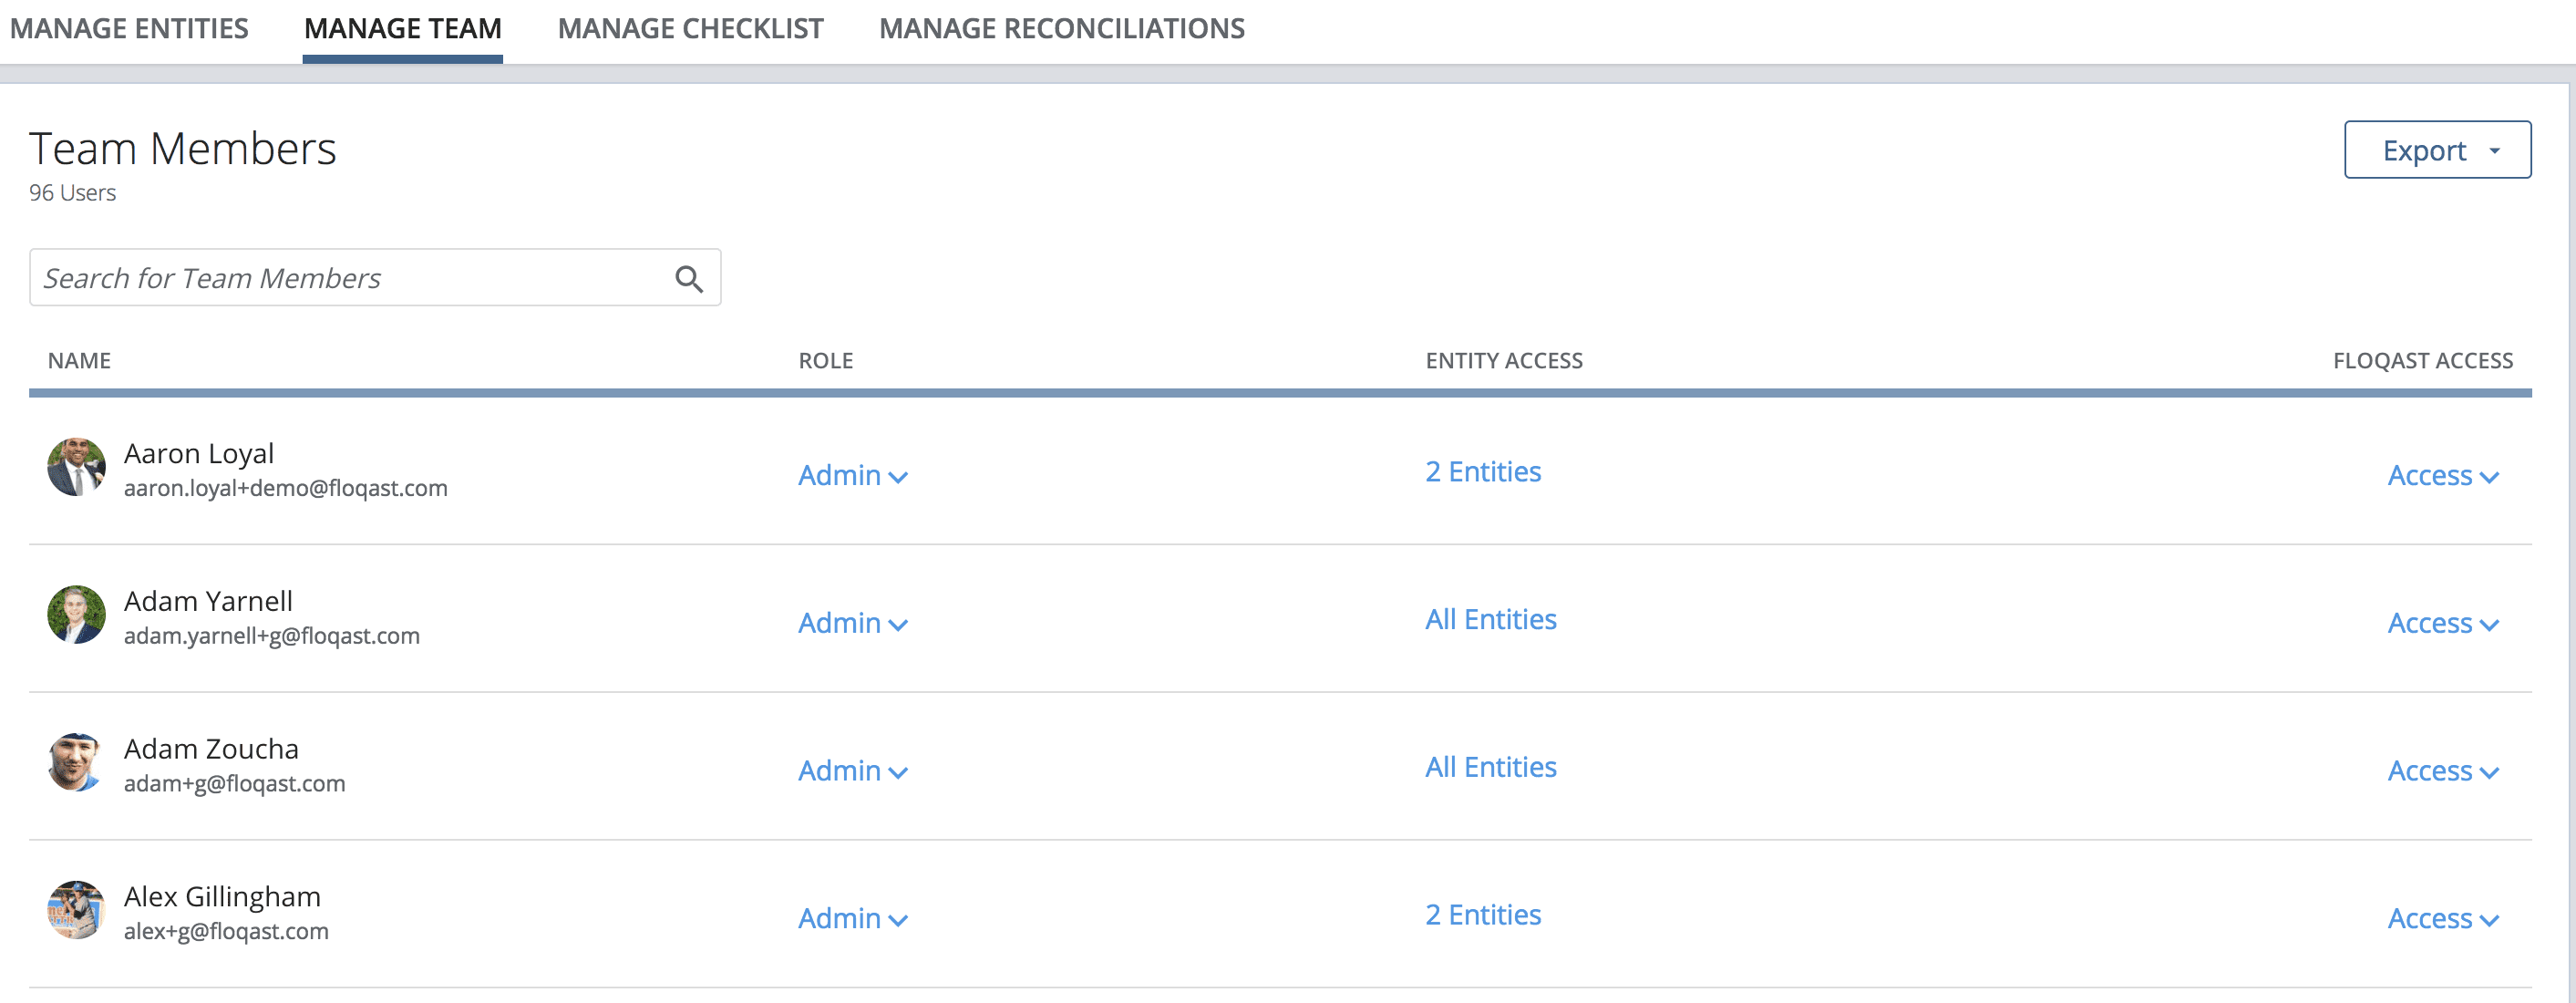
Task: Click email aaron.loyal+demo@floqast.com
Action: coord(286,488)
